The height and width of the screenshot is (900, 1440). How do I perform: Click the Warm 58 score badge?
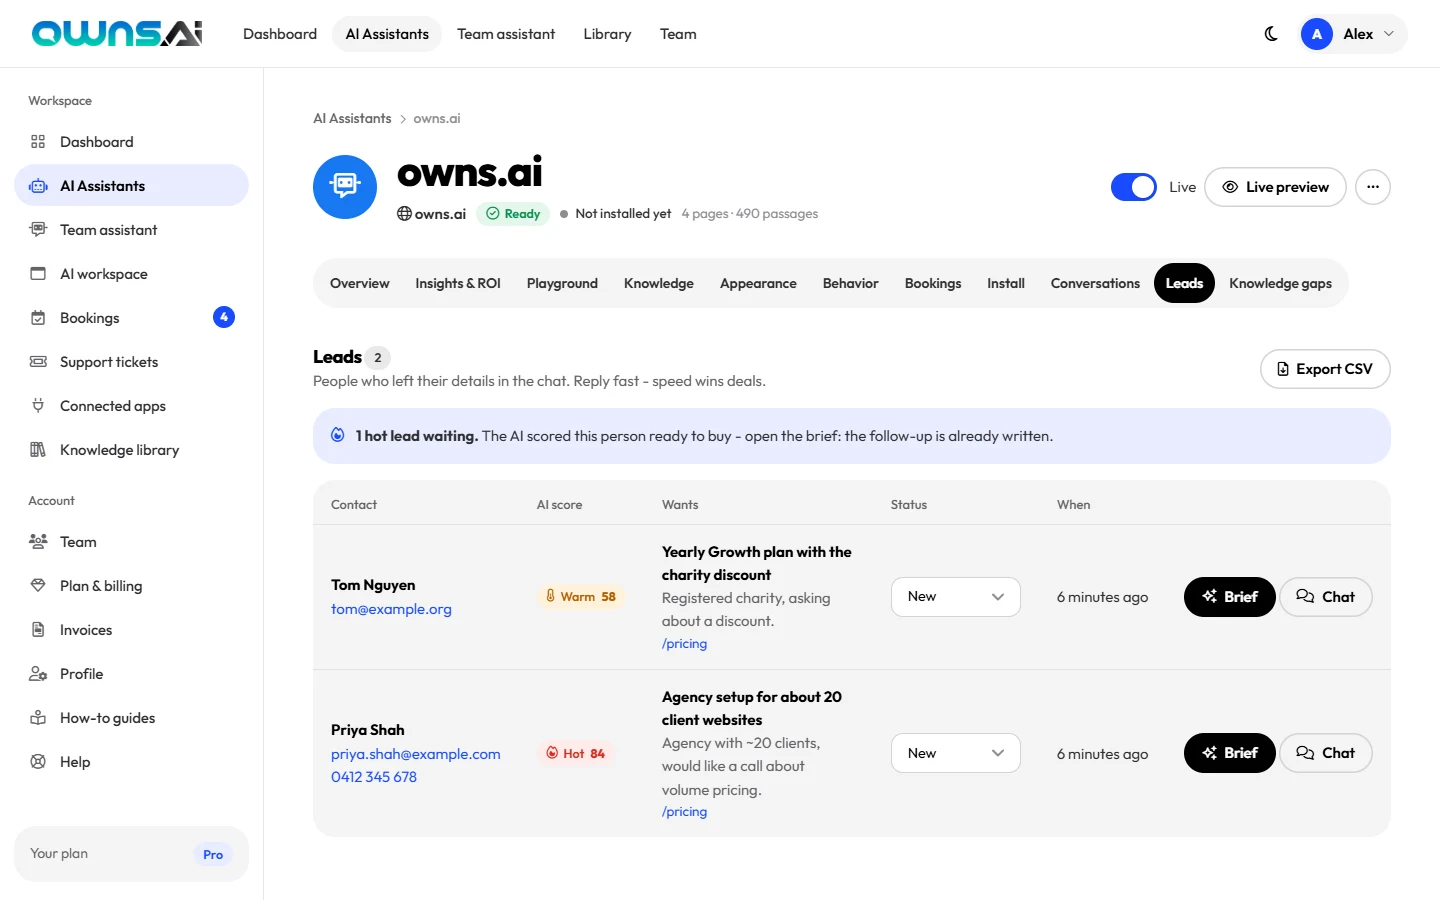click(x=581, y=597)
